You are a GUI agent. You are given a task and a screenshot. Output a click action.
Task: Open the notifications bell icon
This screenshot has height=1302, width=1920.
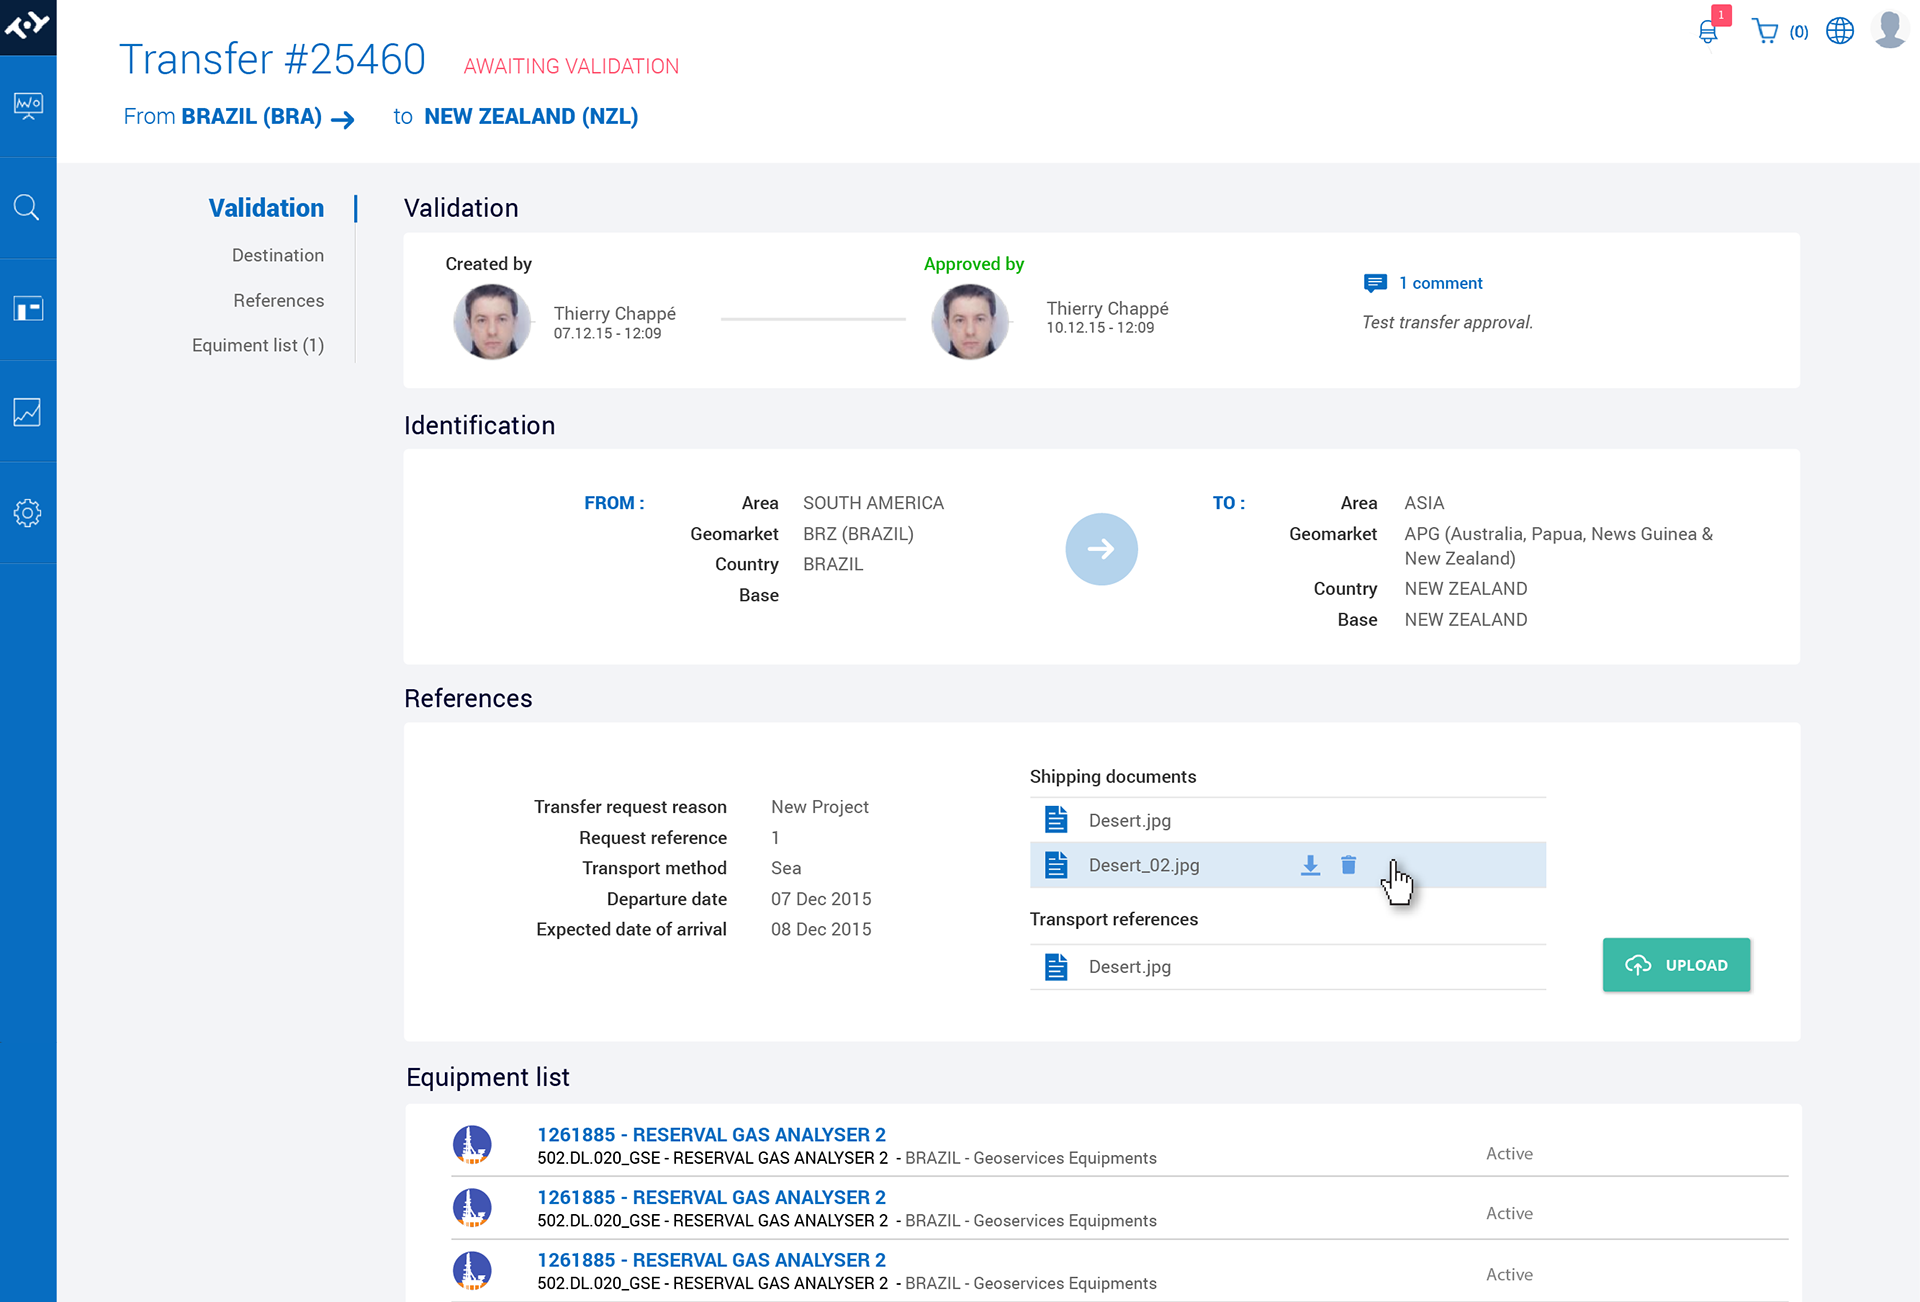[x=1708, y=32]
